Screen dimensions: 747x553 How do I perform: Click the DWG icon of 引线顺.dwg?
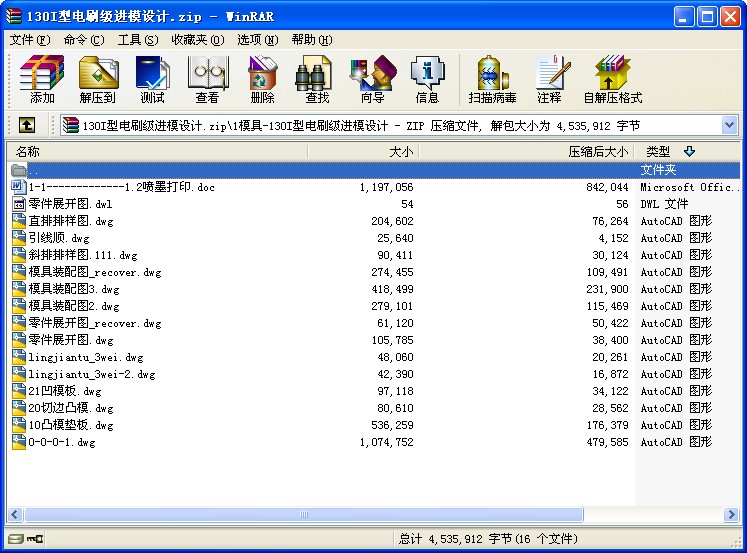coord(19,238)
